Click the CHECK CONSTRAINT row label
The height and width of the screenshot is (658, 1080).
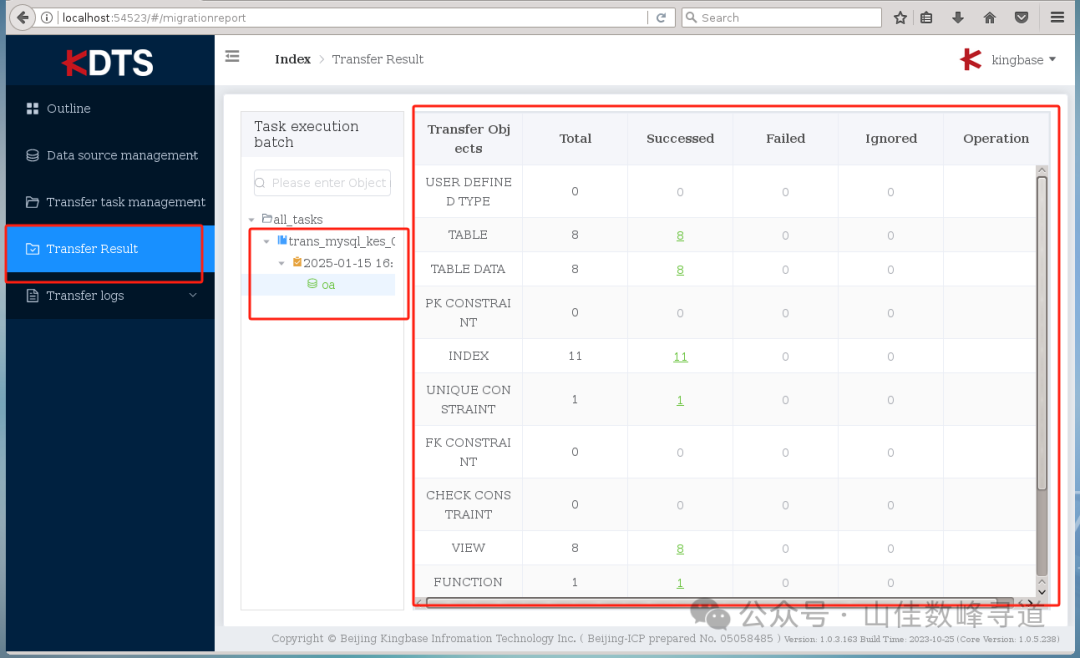(468, 505)
